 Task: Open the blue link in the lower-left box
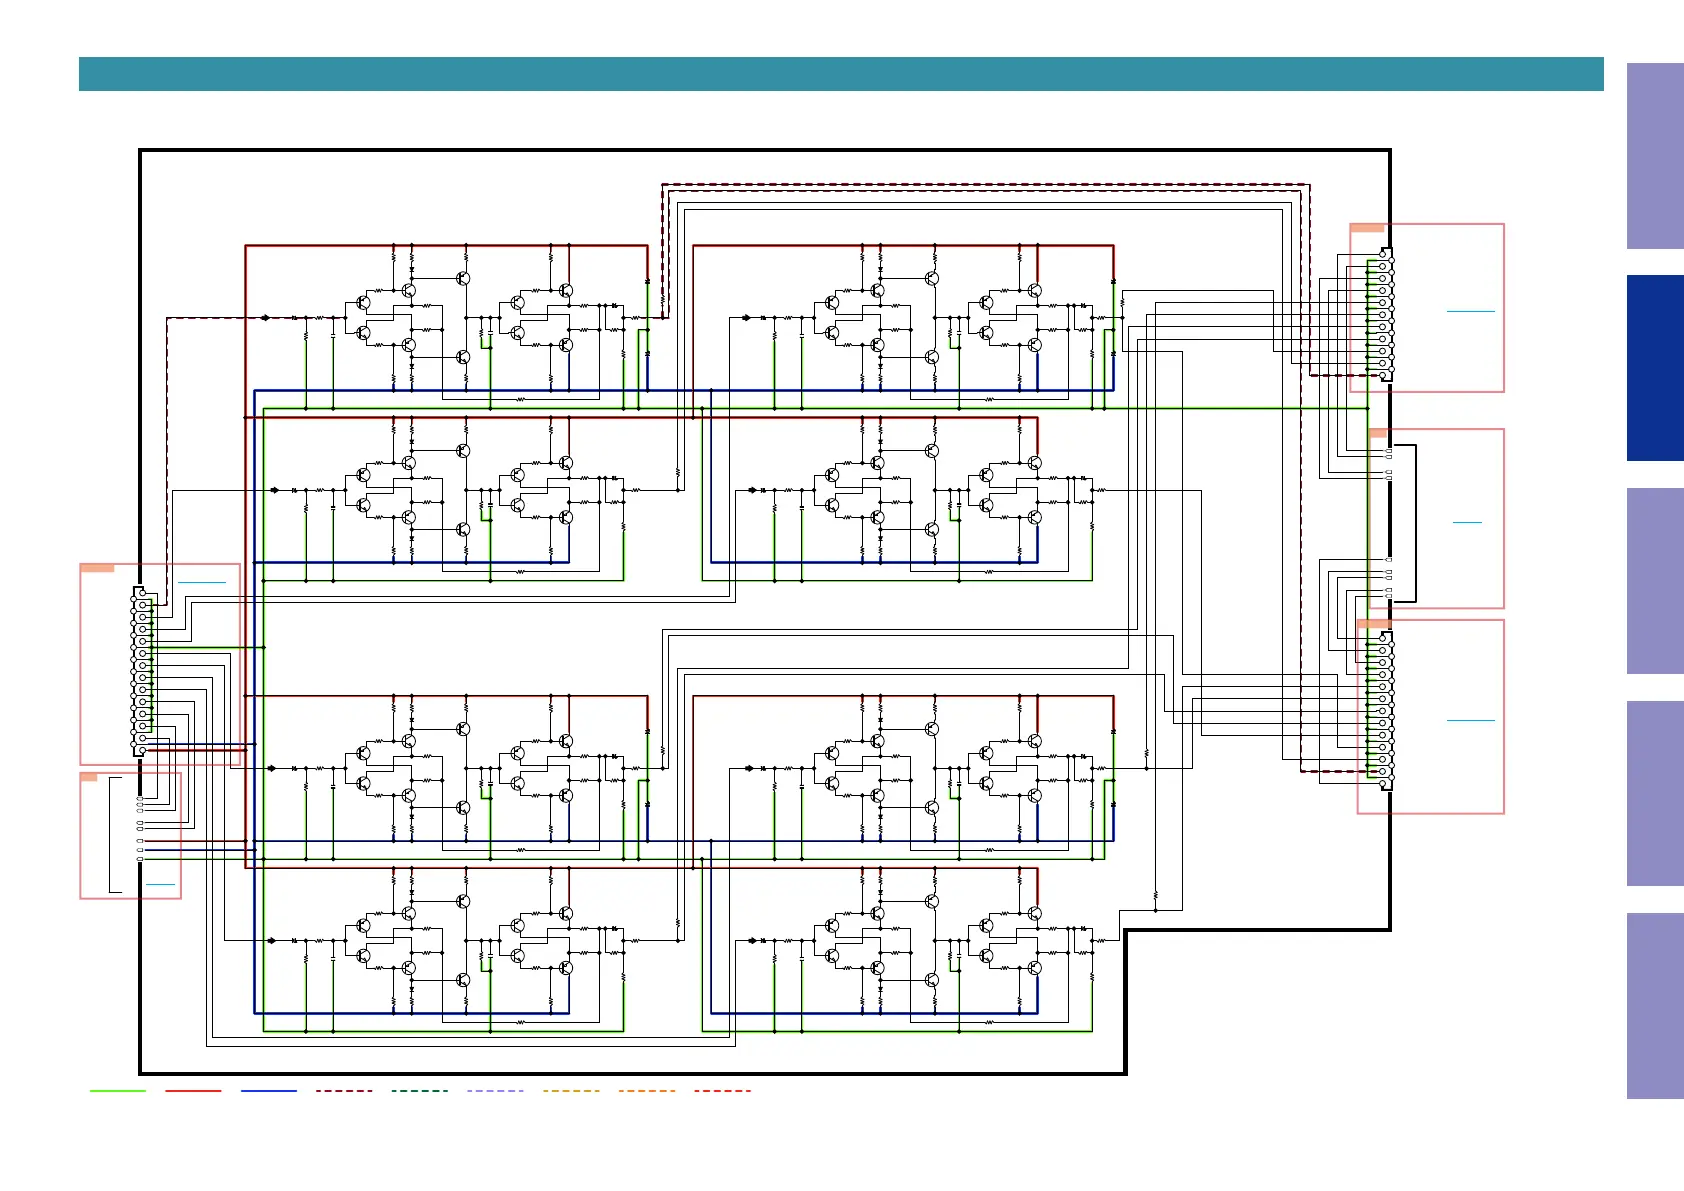coord(160,884)
